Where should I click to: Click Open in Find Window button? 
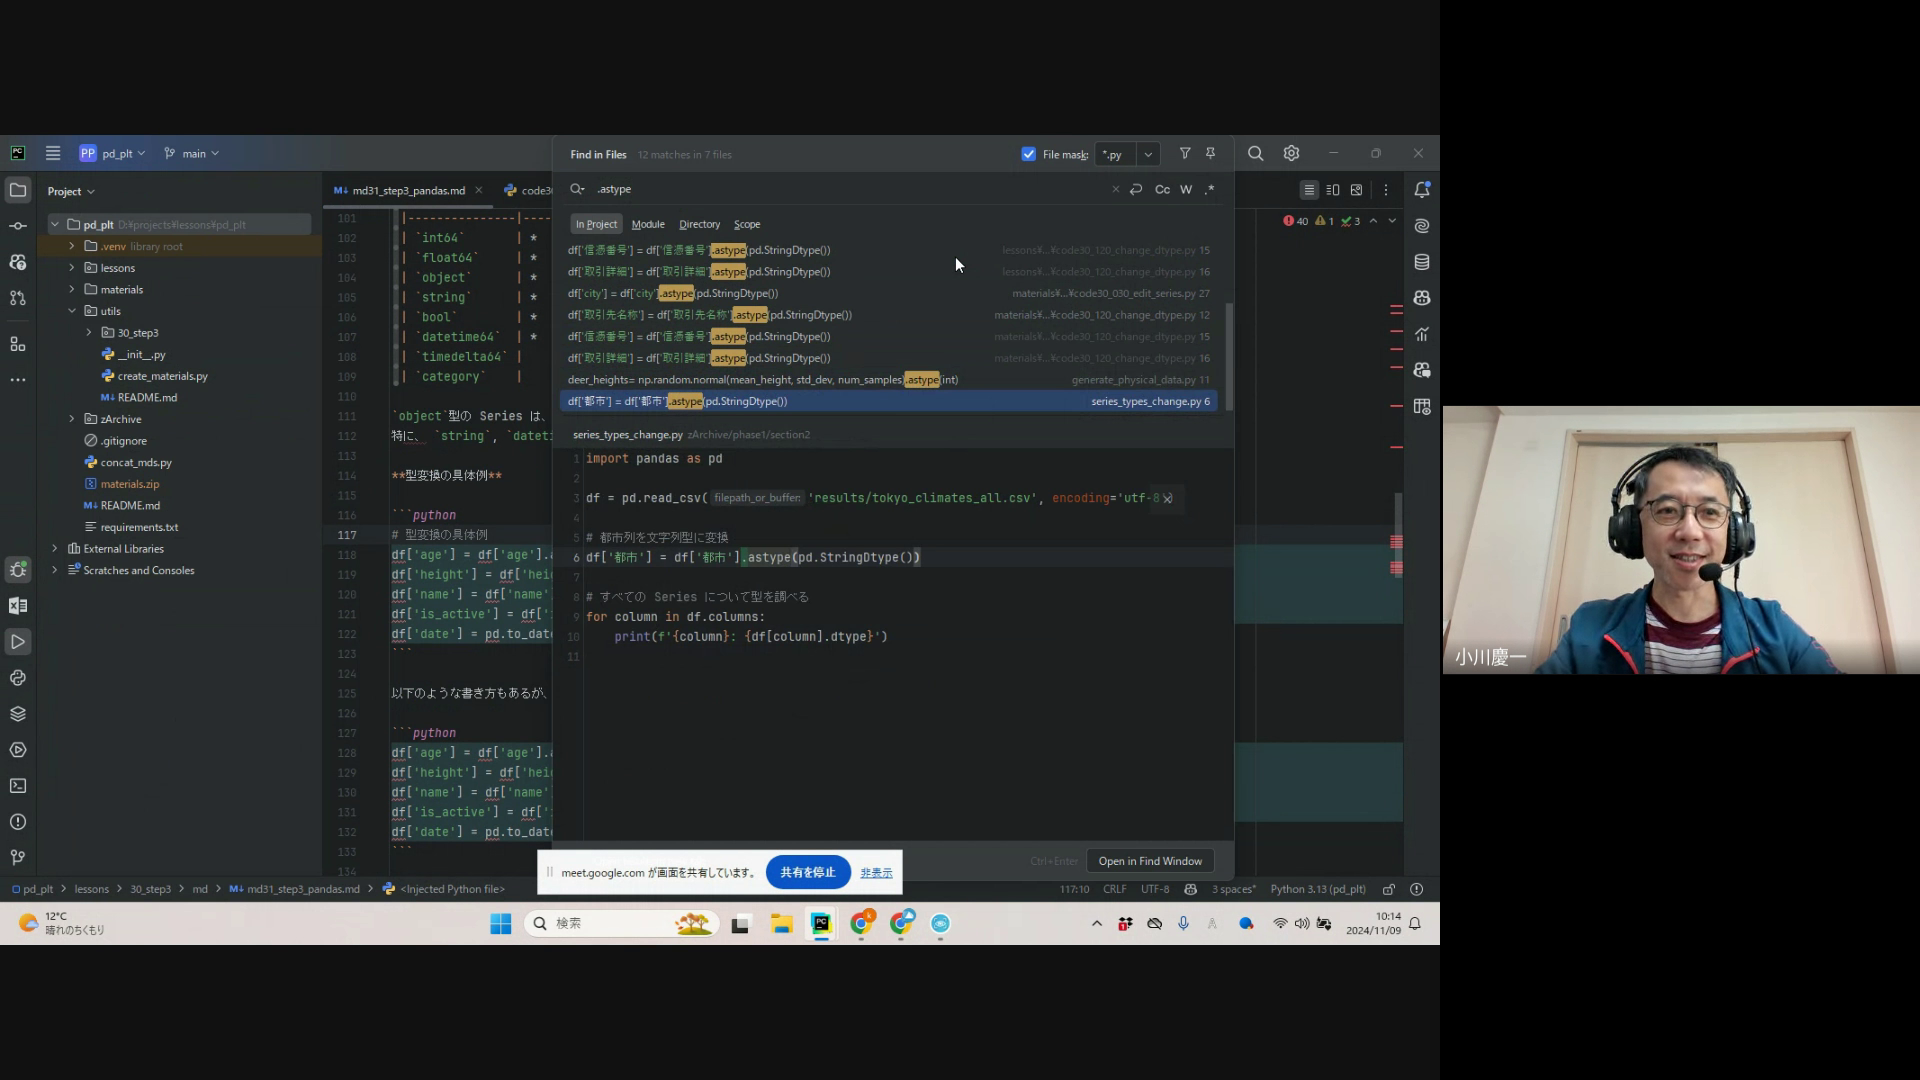click(1150, 861)
